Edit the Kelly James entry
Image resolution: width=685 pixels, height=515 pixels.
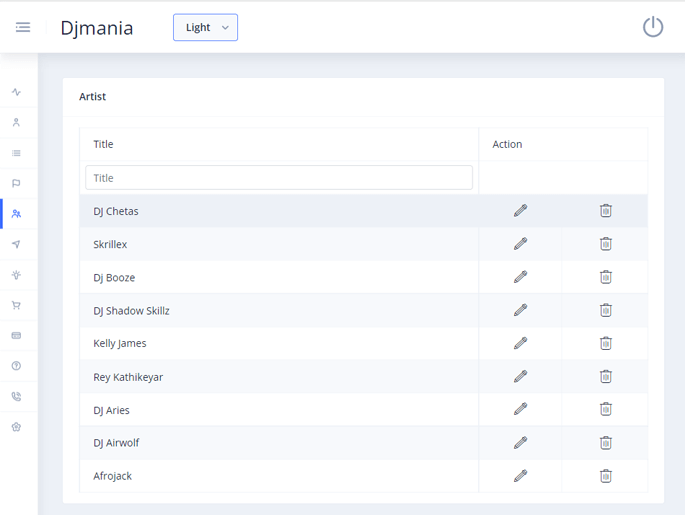pyautogui.click(x=520, y=343)
